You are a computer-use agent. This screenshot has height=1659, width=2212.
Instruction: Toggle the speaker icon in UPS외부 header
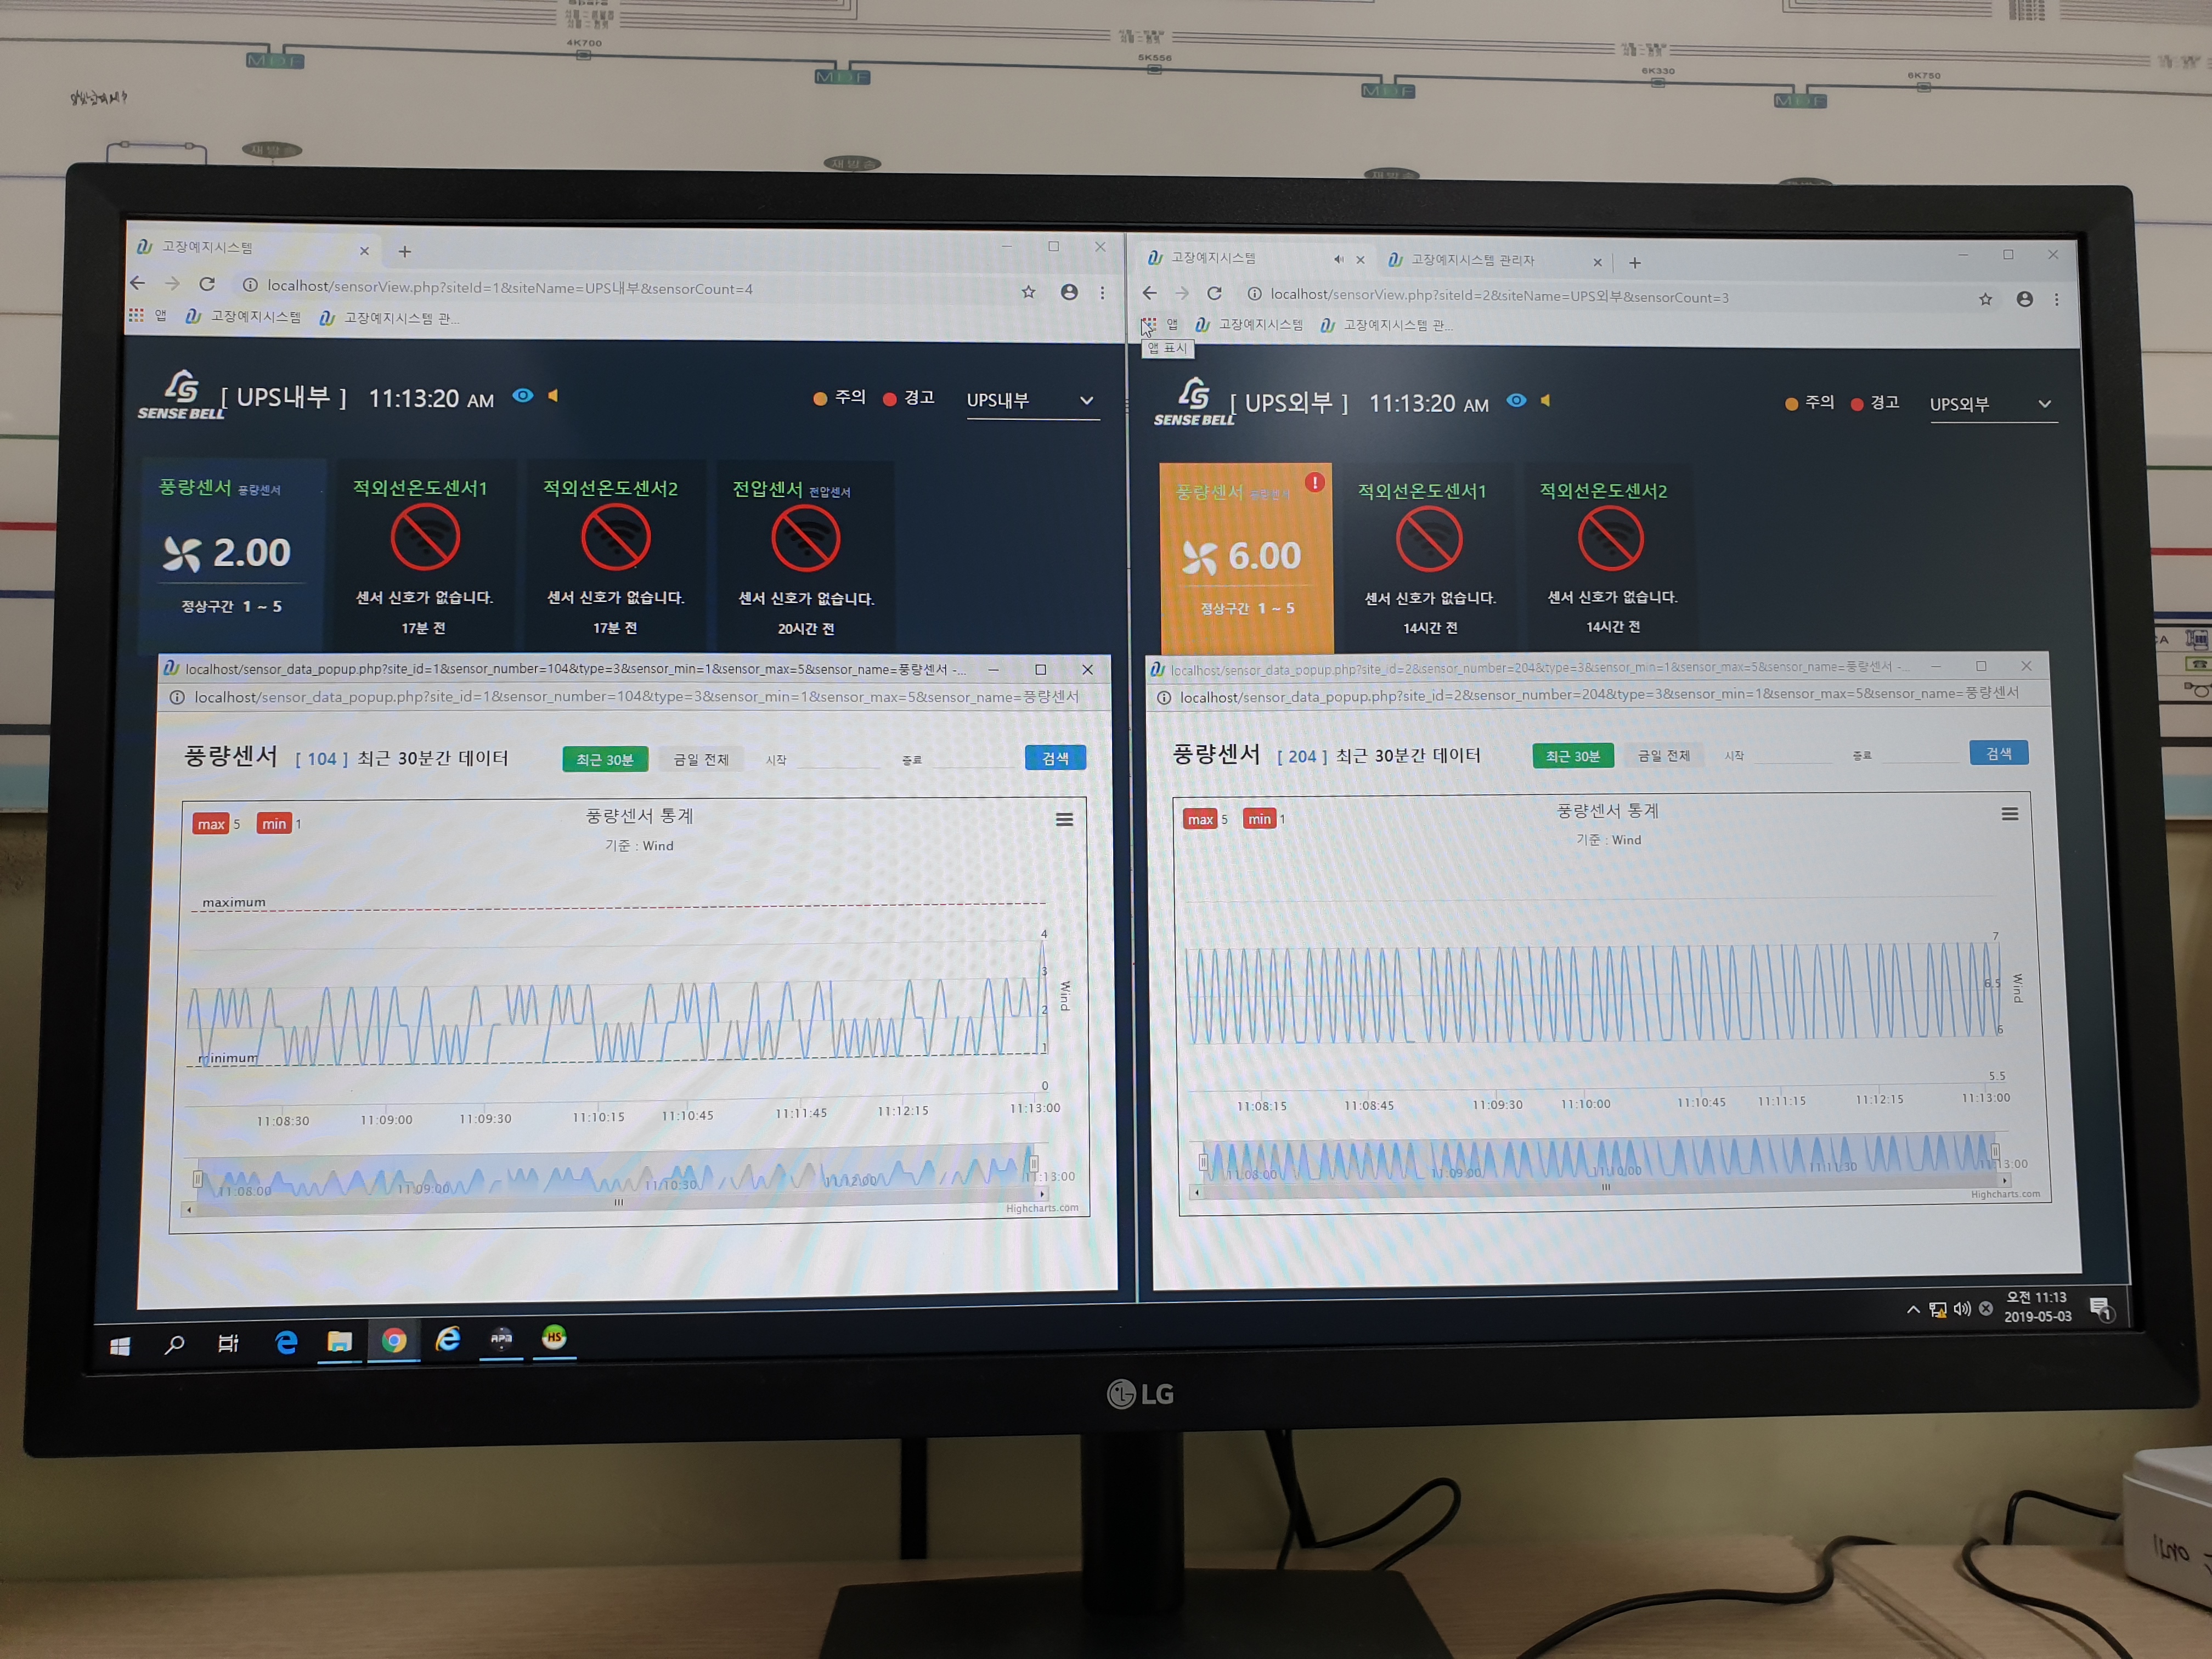tap(1545, 401)
